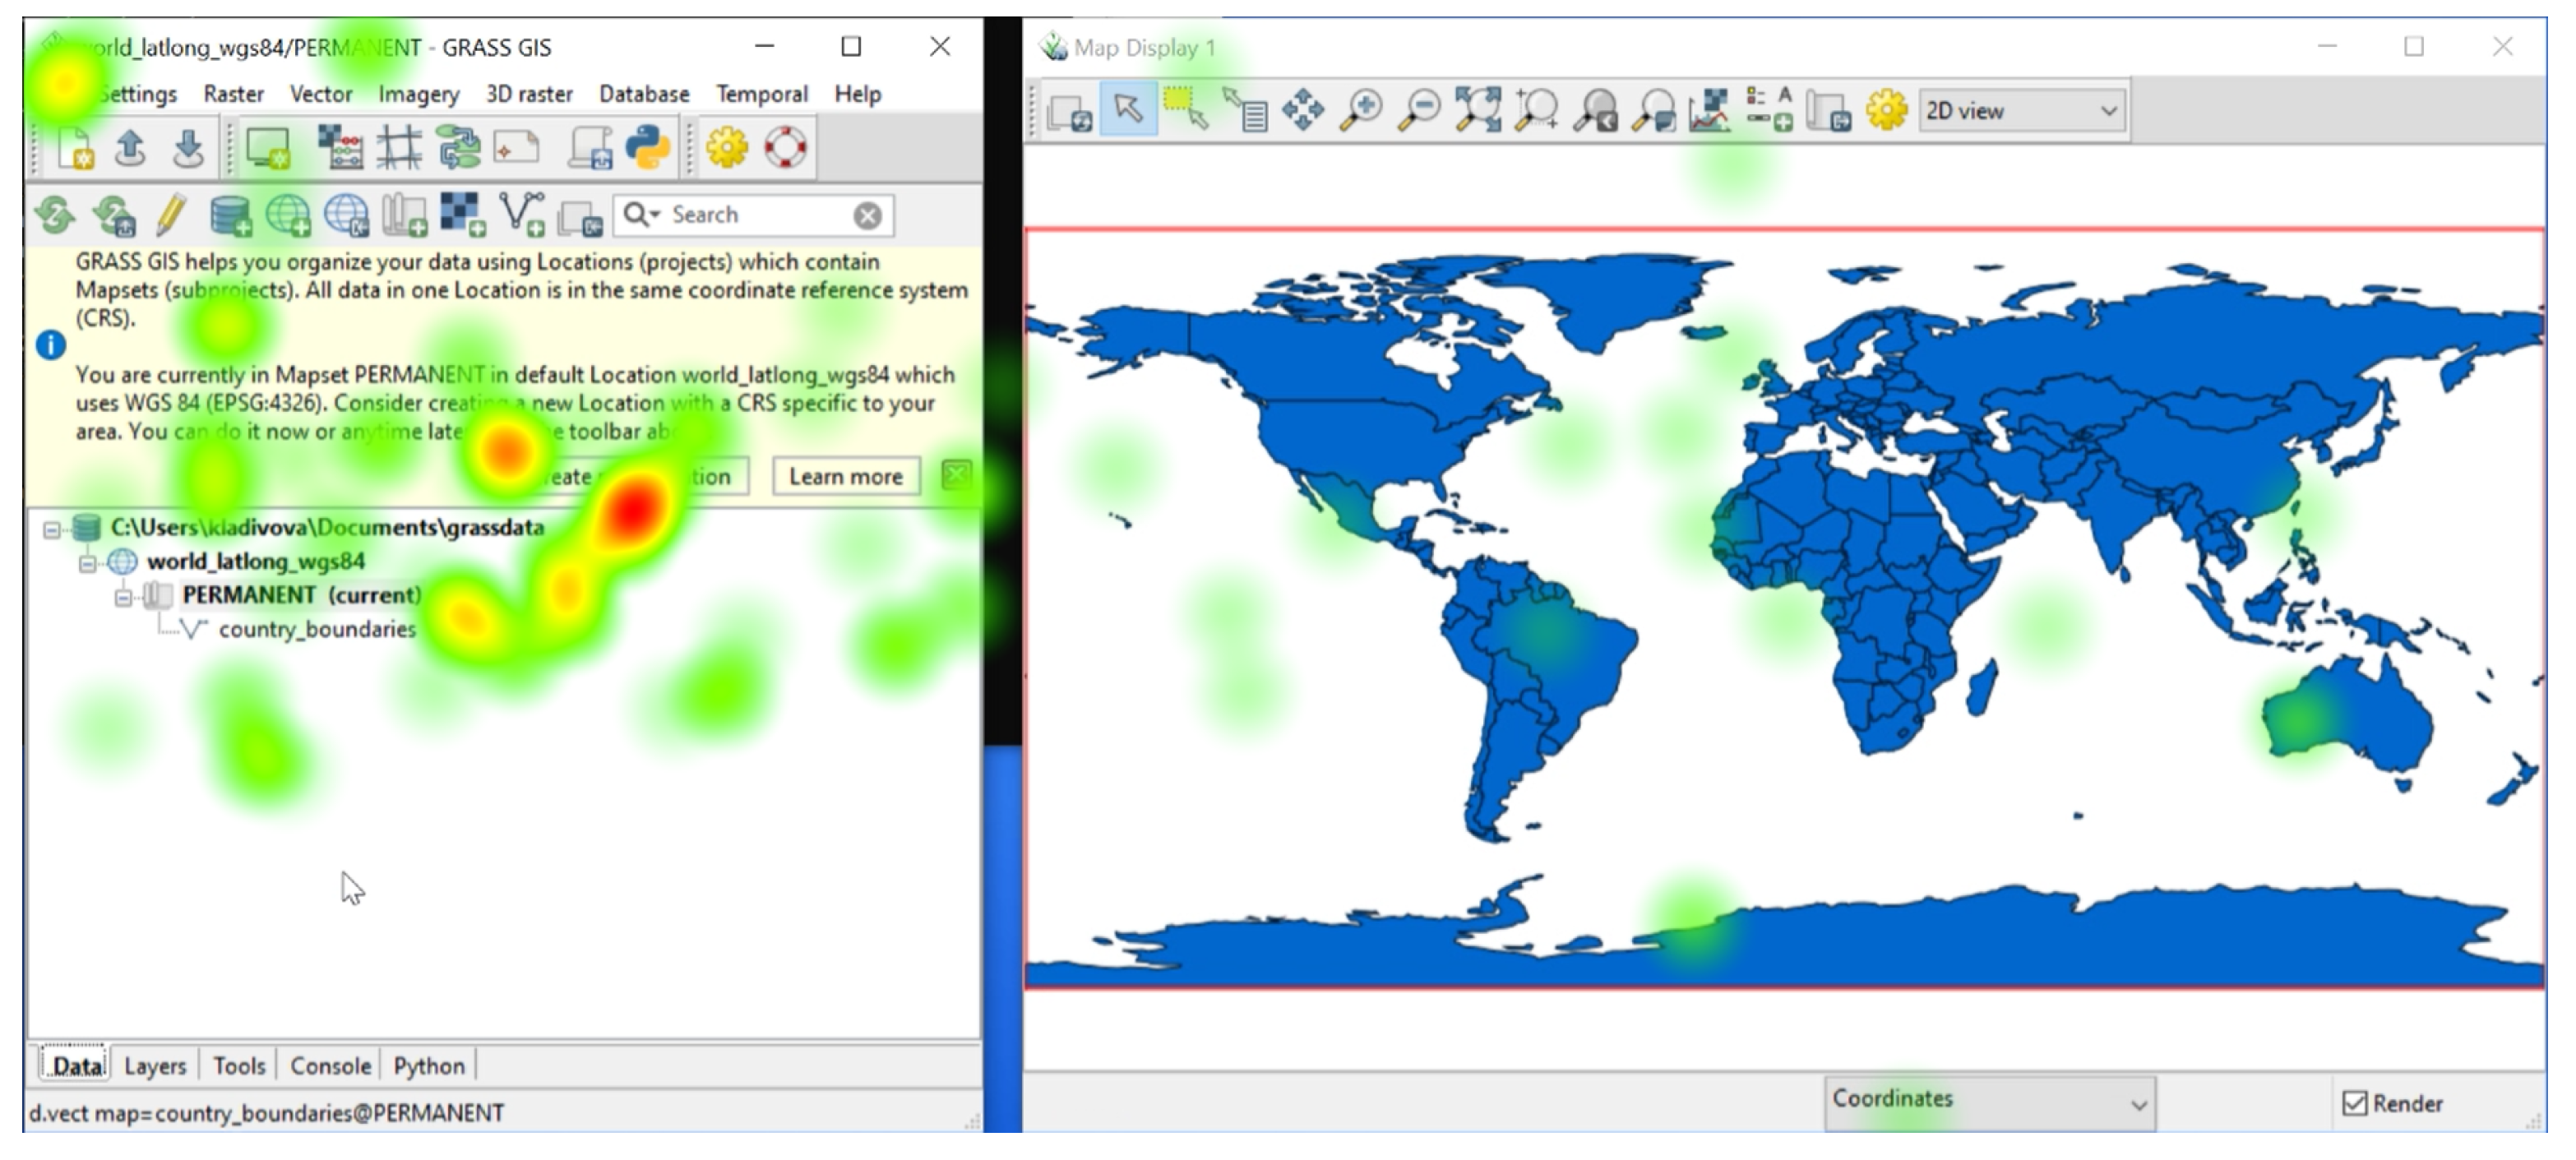This screenshot has width=2576, height=1160.
Task: Click the pencil edit icon in data toolbar
Action: pos(171,215)
